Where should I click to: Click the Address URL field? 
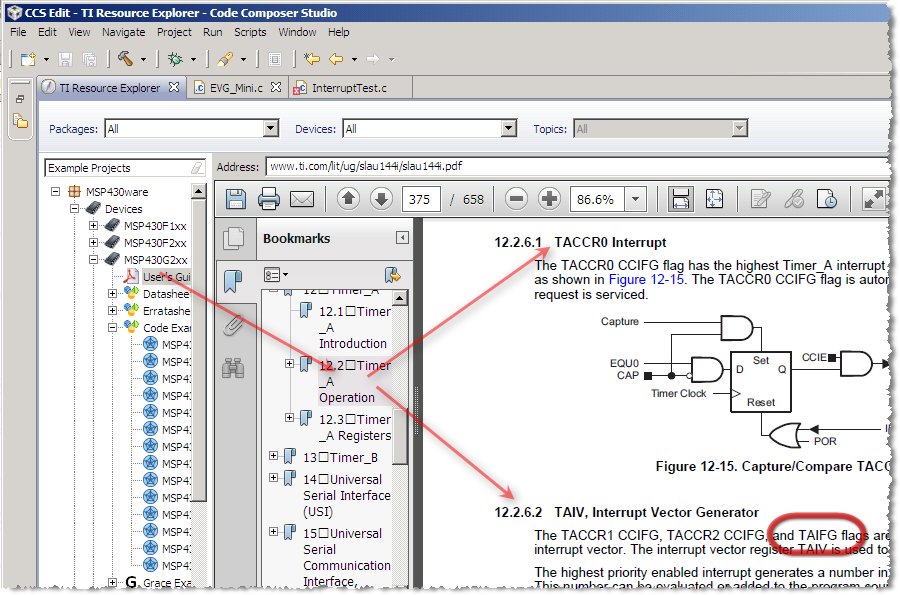coord(577,166)
